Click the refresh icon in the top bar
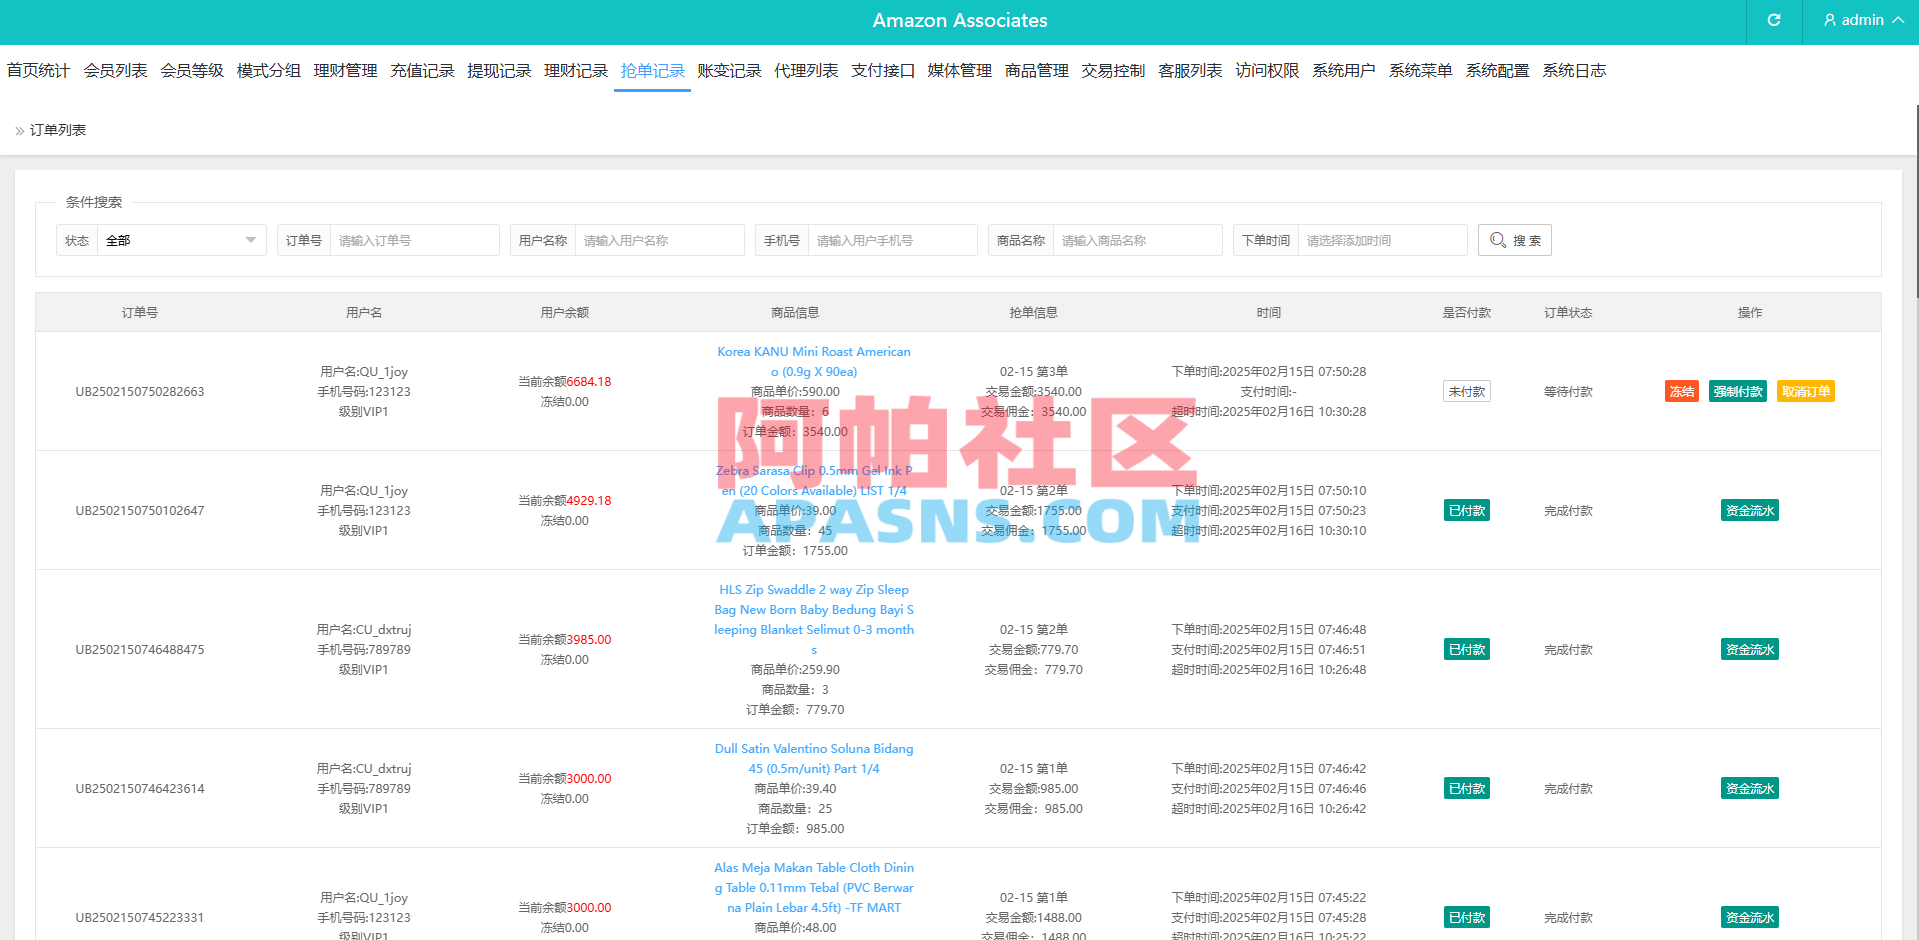 click(x=1774, y=20)
